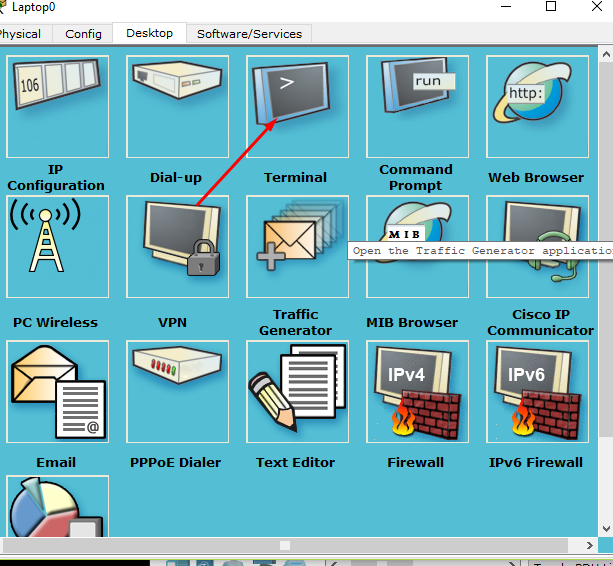Viewport: 613px width, 566px height.
Task: Open the IPv6 Firewall app
Action: click(538, 392)
